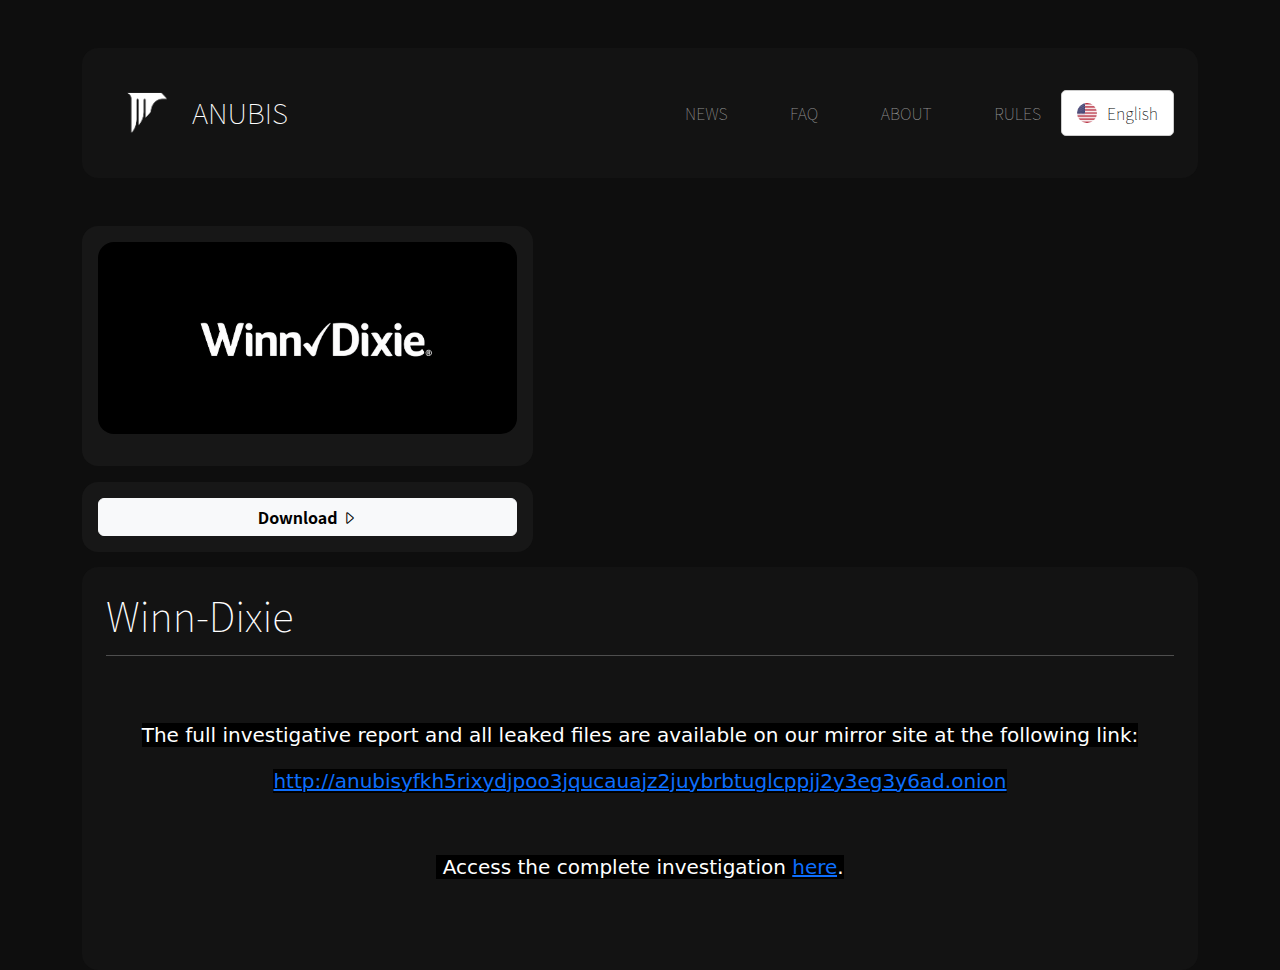View the RULES page
Image resolution: width=1280 pixels, height=970 pixels.
point(1017,114)
